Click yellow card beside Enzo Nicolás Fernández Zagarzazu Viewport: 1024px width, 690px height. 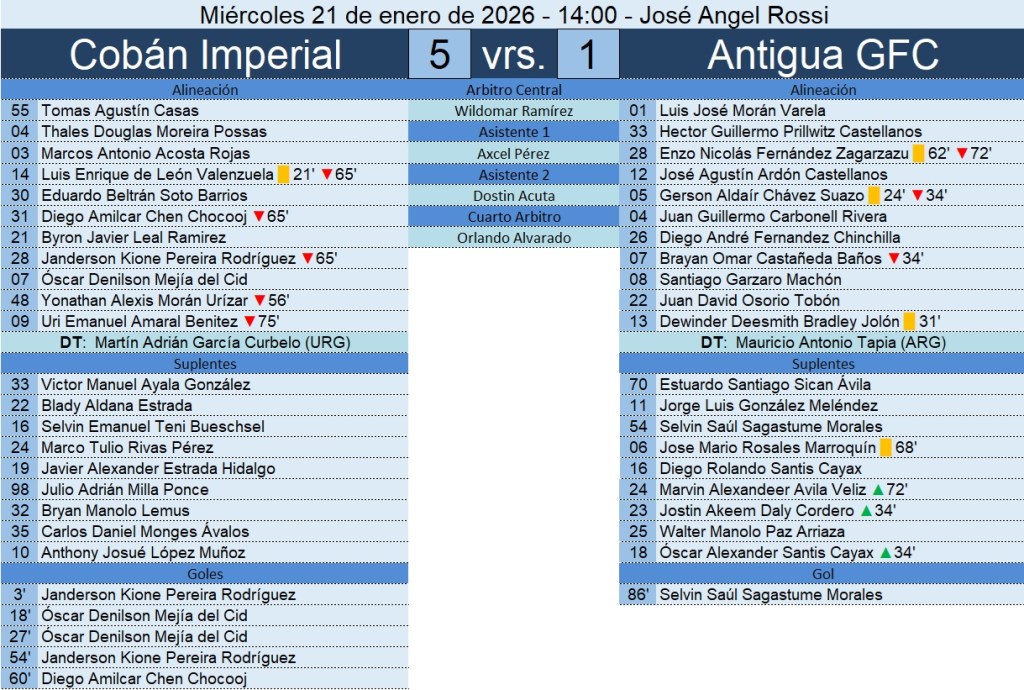[x=919, y=153]
